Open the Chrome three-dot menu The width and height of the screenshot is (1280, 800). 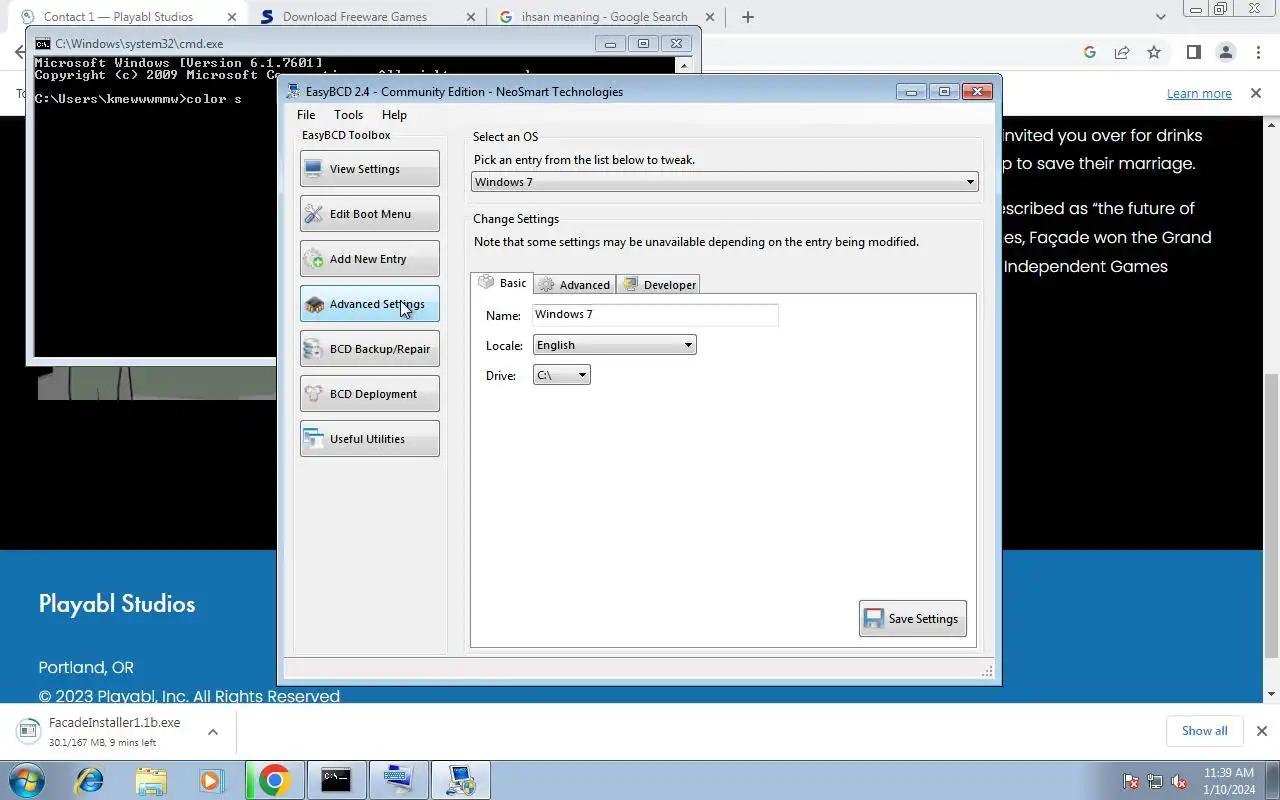click(1258, 52)
